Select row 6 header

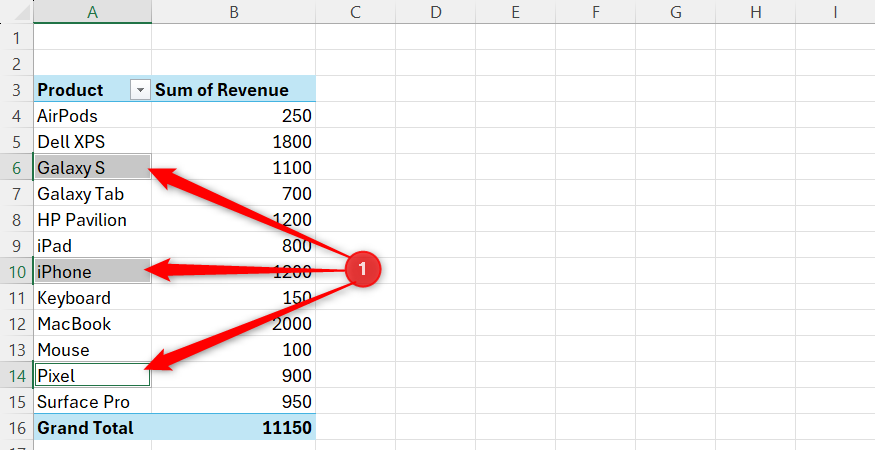click(16, 167)
